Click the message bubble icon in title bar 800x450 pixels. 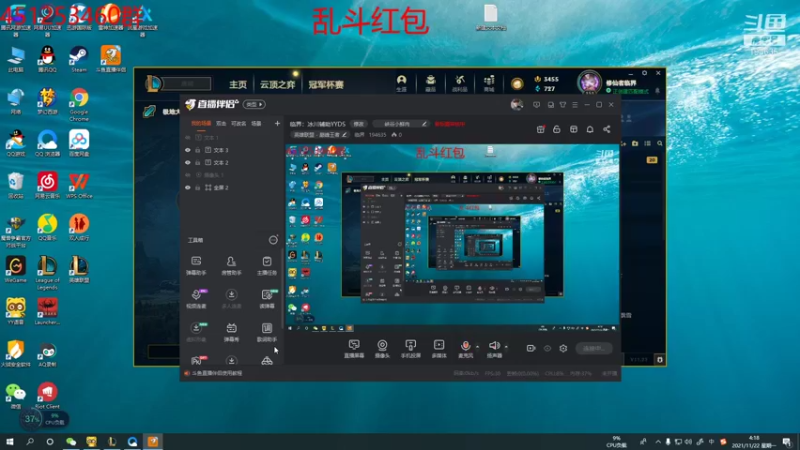pos(536,105)
